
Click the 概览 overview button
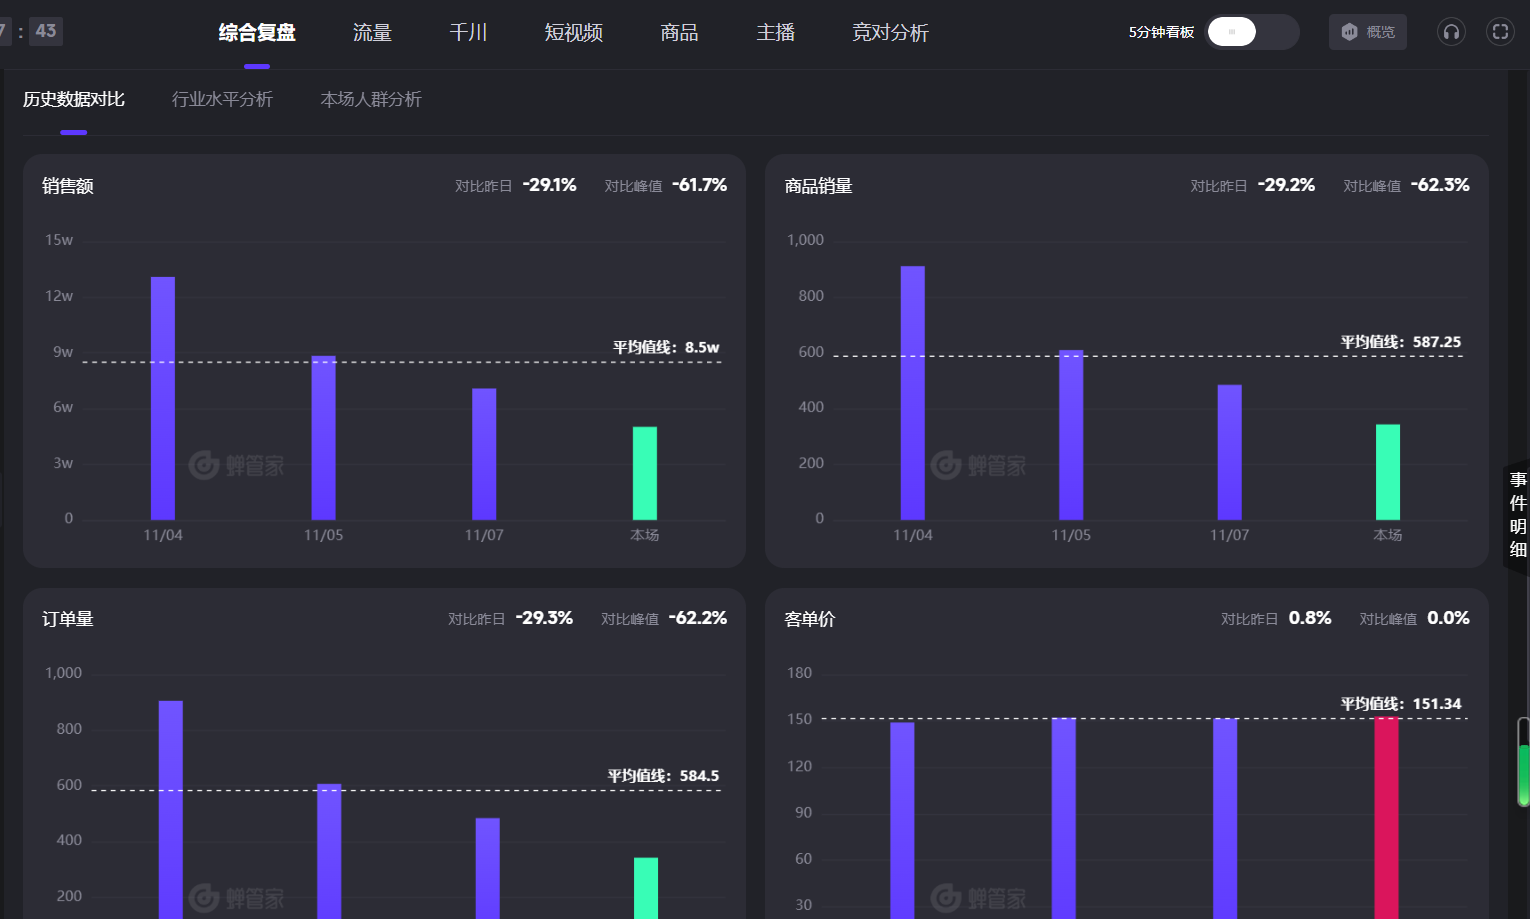pos(1368,32)
